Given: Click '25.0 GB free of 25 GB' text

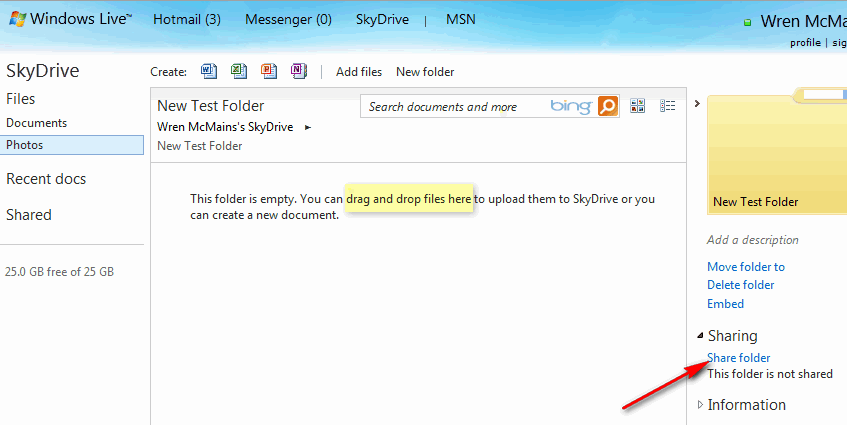Looking at the screenshot, I should [x=59, y=272].
